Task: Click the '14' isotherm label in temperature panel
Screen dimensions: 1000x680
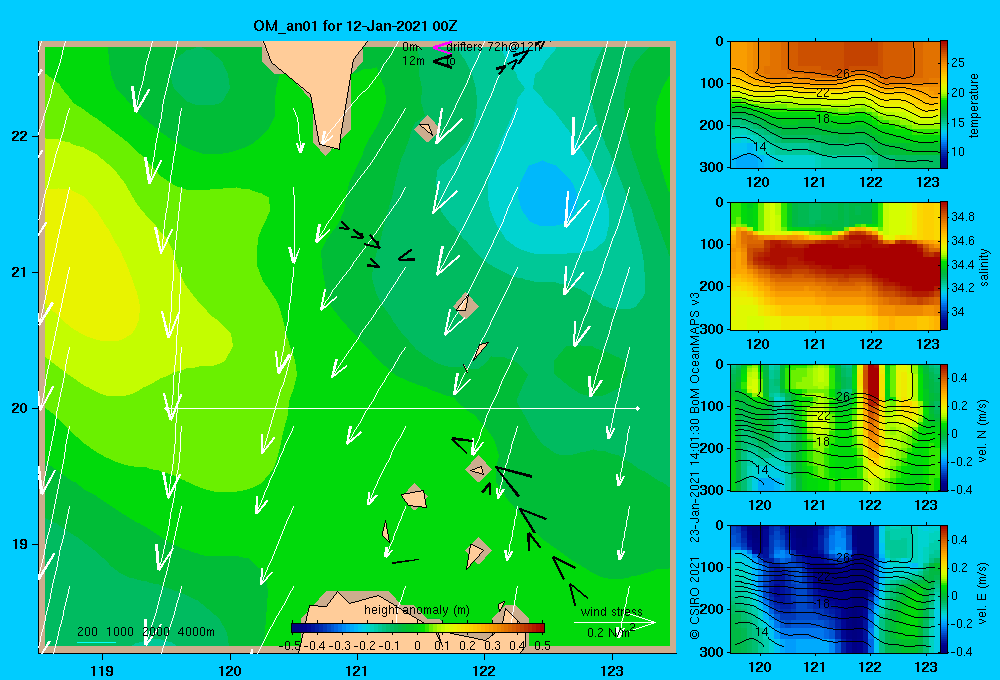Action: pos(760,147)
